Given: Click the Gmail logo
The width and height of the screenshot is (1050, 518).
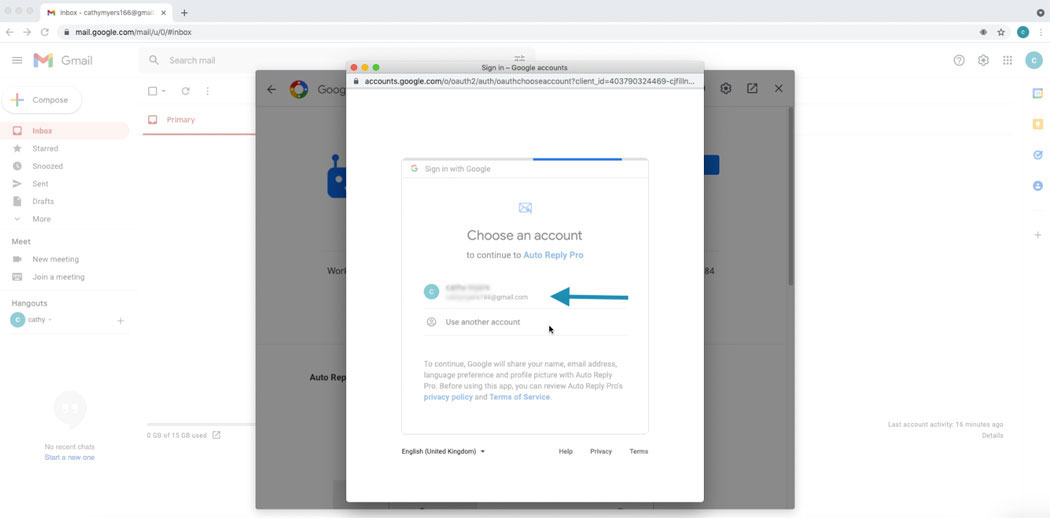Looking at the screenshot, I should [x=63, y=60].
